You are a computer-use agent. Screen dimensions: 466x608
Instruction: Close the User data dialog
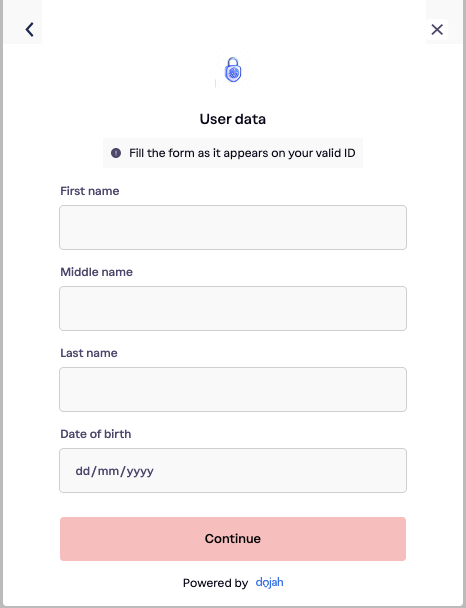tap(437, 29)
